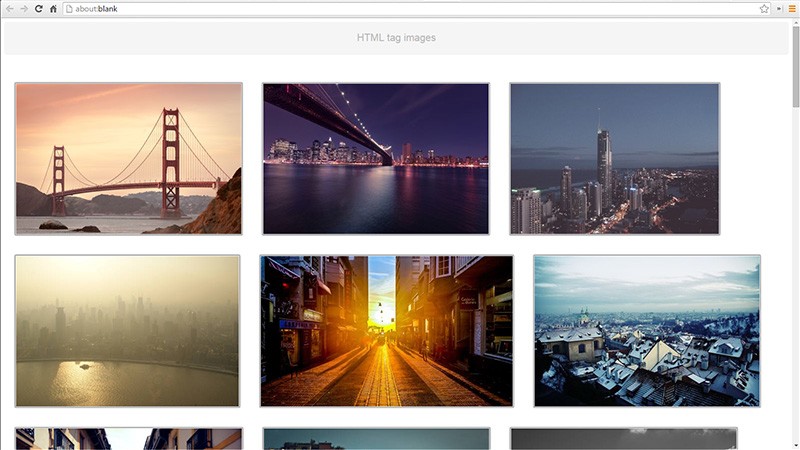800x450 pixels.
Task: Click the vertical scrollbar thumb
Action: [795, 66]
